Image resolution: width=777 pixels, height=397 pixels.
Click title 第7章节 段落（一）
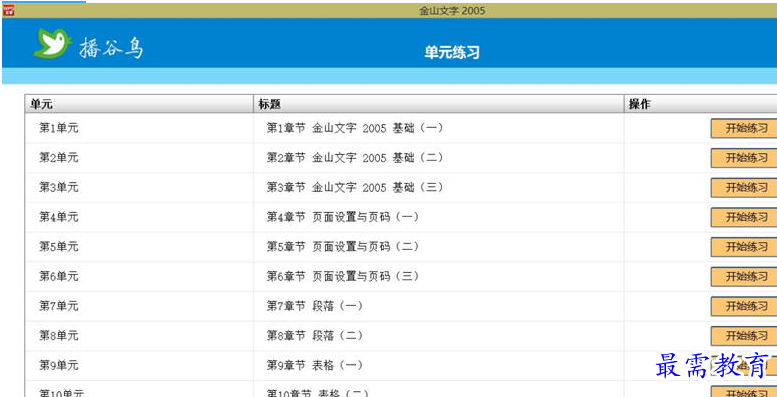[315, 306]
